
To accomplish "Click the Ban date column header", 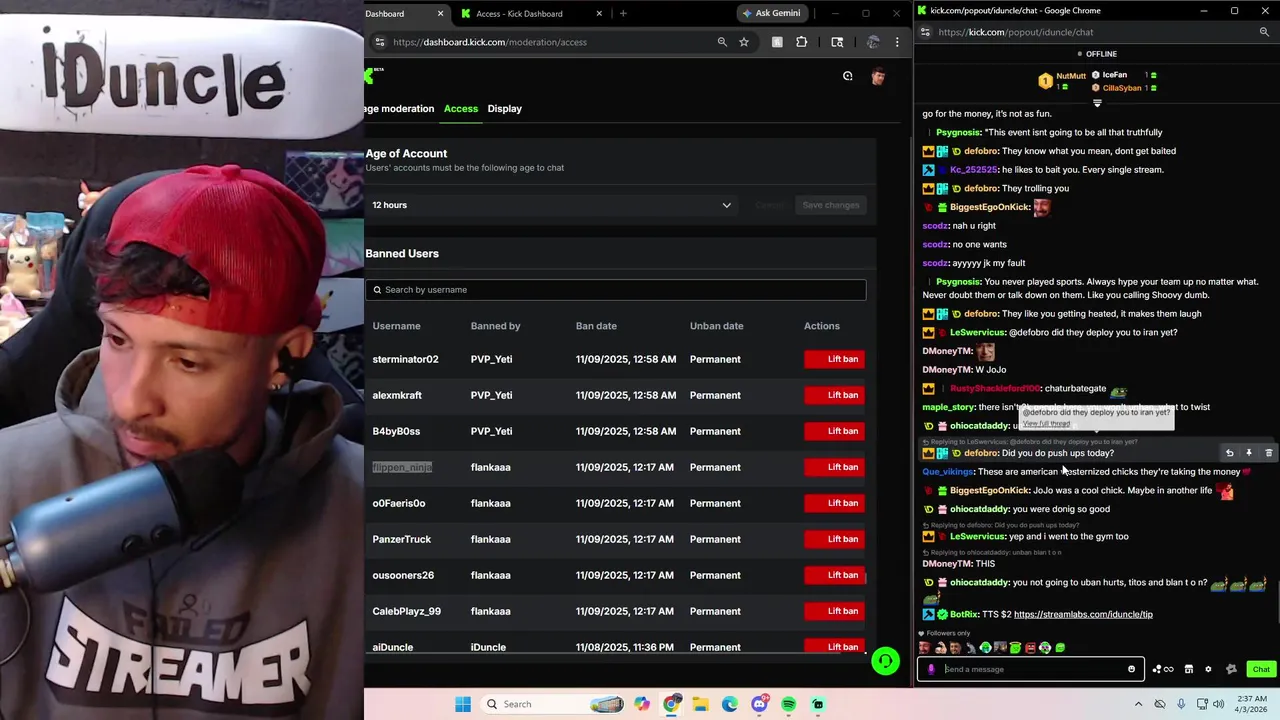I will (x=596, y=326).
